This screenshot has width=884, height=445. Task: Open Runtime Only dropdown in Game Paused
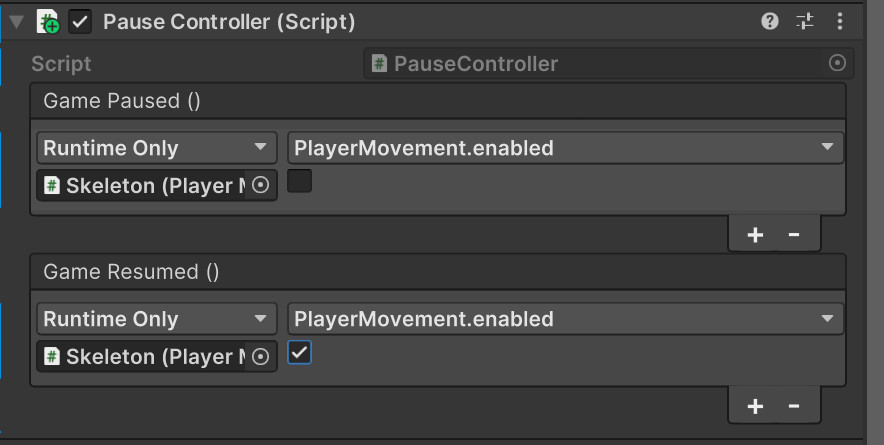click(157, 148)
